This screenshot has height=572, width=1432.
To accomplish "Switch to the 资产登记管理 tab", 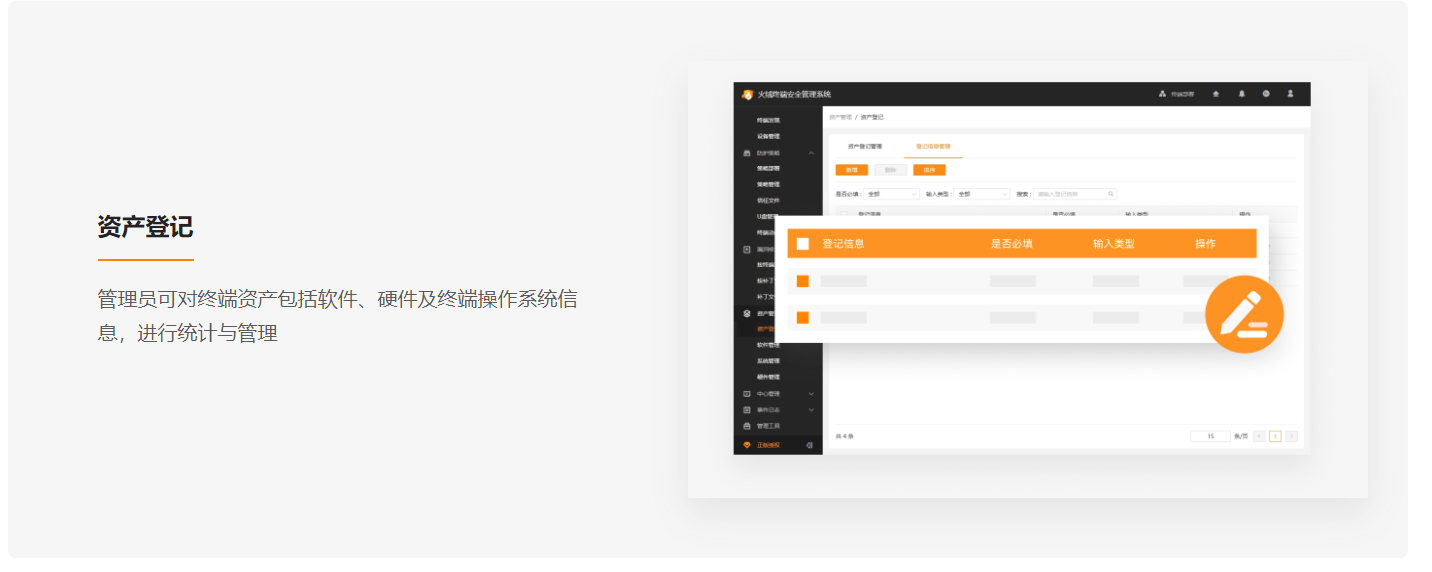I will coord(864,146).
